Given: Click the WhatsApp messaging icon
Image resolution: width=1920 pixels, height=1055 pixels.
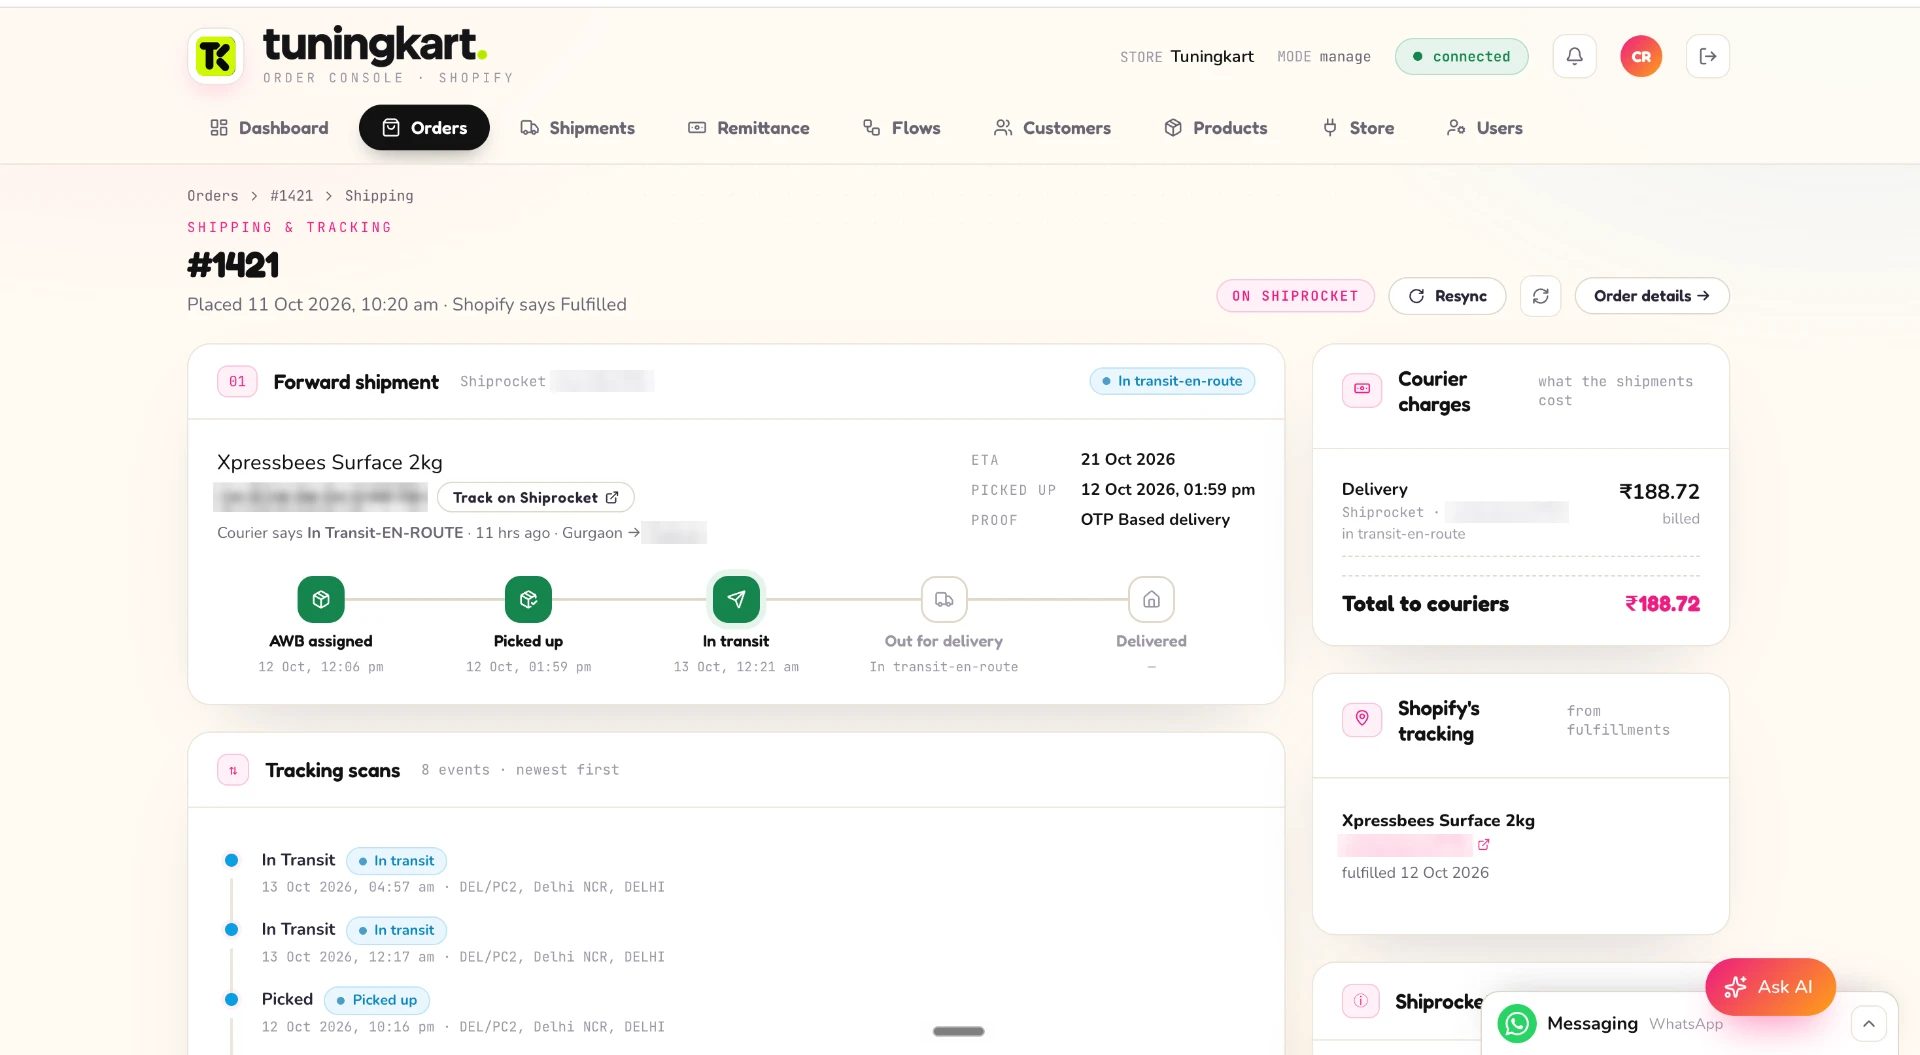Looking at the screenshot, I should [1517, 1023].
